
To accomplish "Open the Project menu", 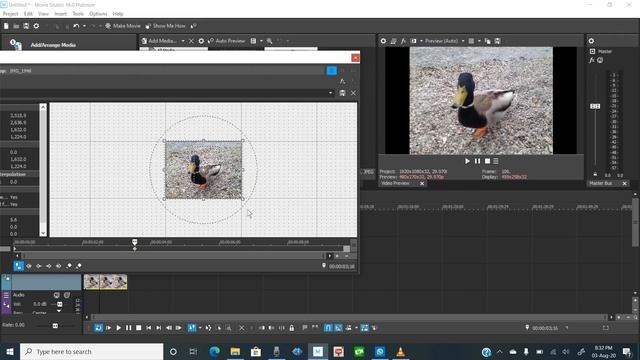I will click(11, 14).
